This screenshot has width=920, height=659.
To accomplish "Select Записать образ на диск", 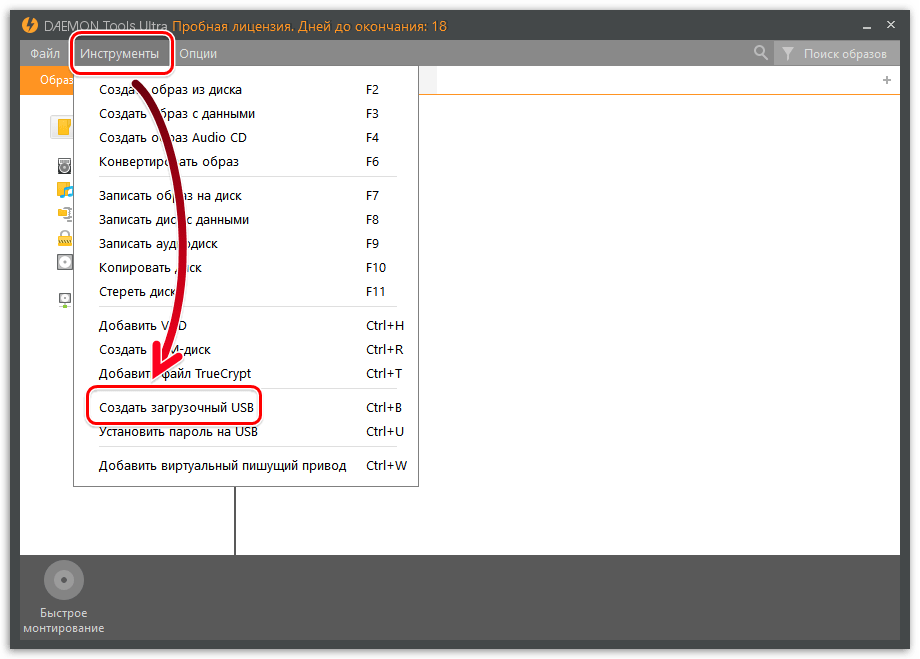I will click(170, 196).
